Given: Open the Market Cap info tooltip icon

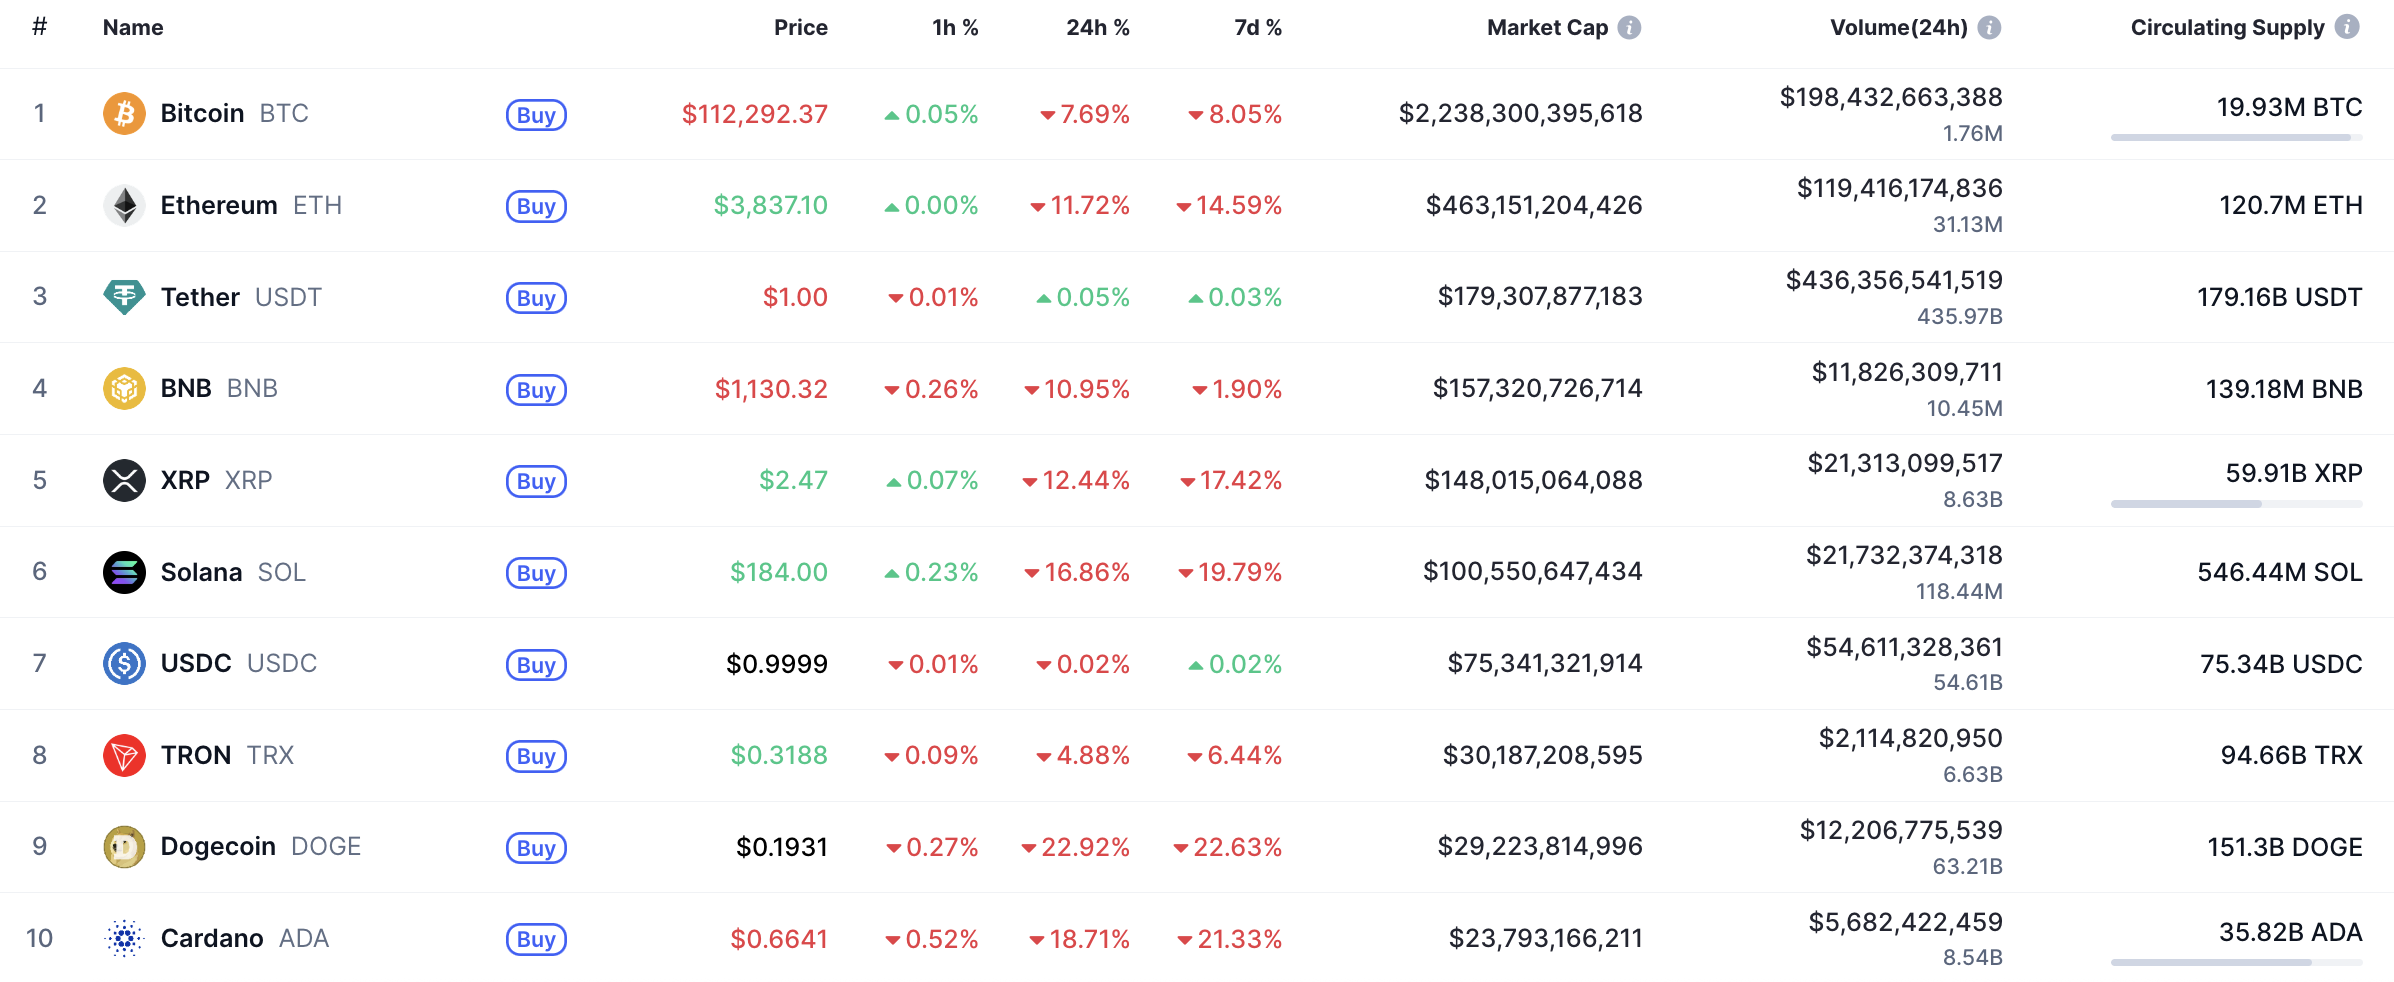Looking at the screenshot, I should tap(1630, 28).
